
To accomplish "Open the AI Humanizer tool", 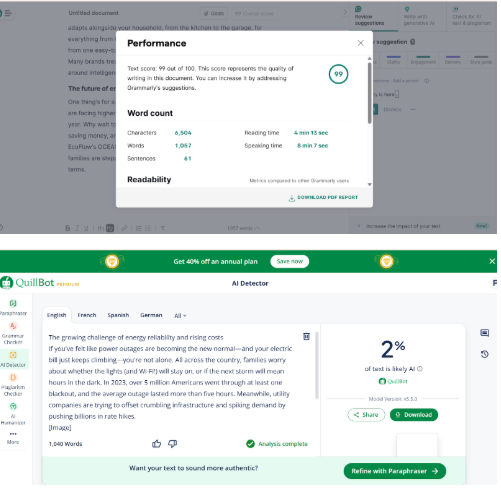I will tap(13, 414).
